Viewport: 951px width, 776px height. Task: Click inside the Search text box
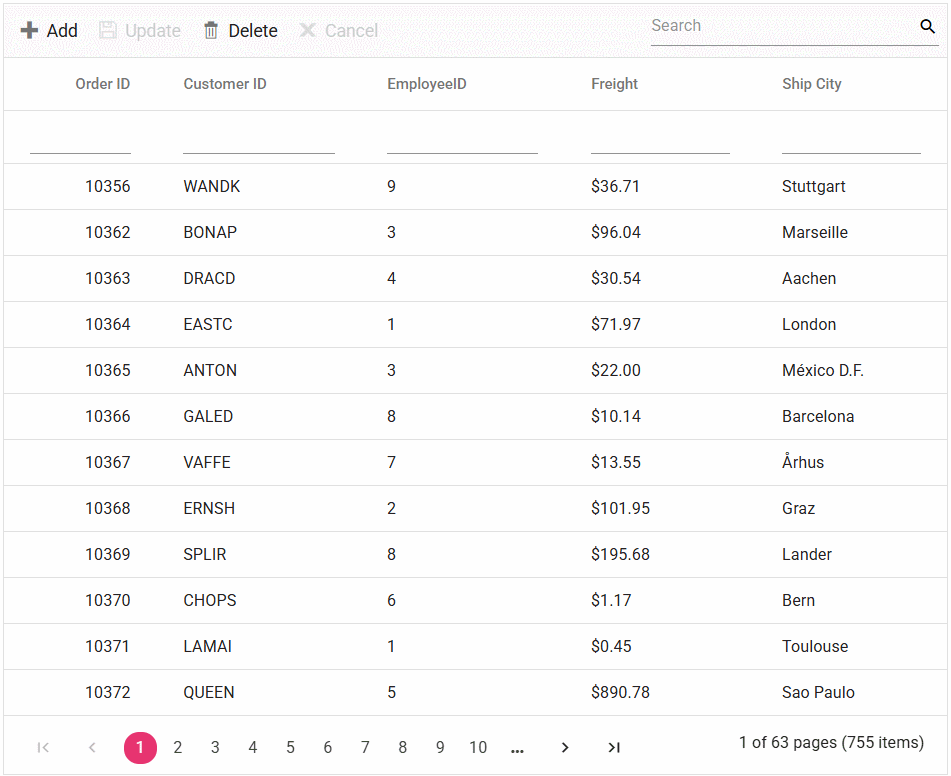tap(780, 27)
